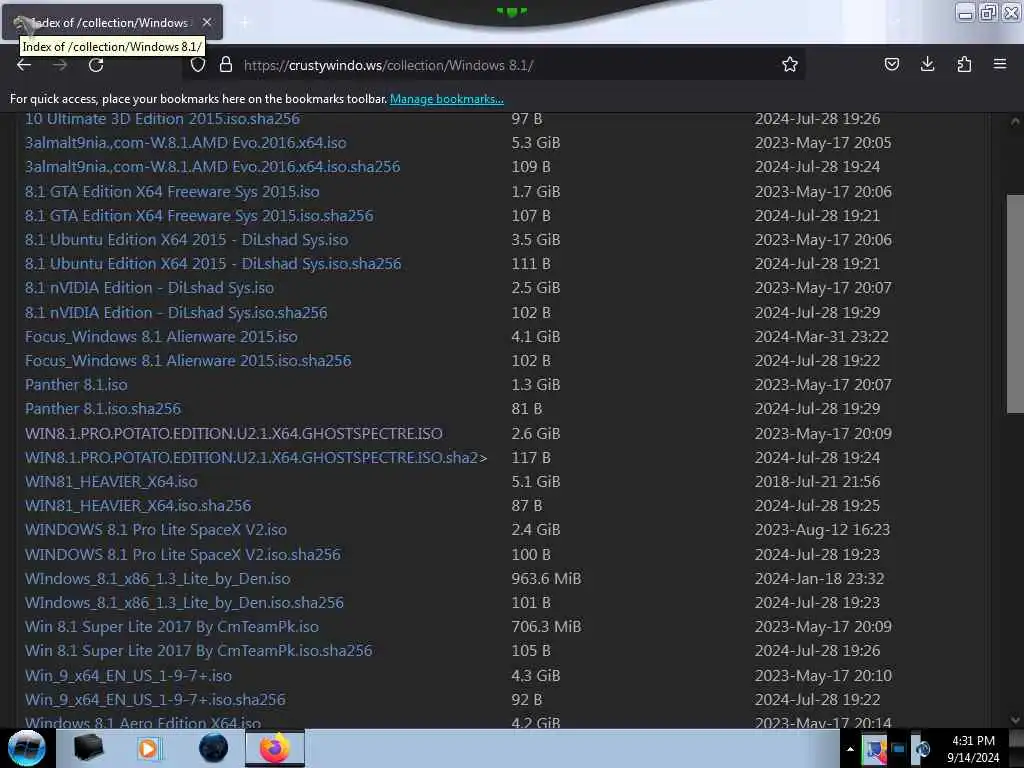This screenshot has width=1024, height=768.
Task: Download 8.1 GTA Edition X64 Freeware Sys 2015.iso
Action: 172,191
